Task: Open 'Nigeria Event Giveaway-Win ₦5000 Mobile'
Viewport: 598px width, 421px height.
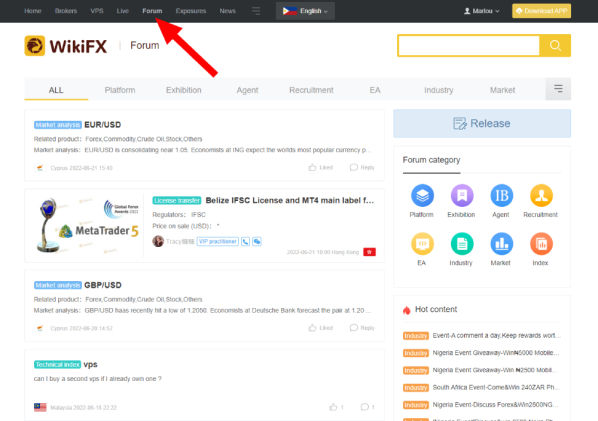Action: [496, 353]
